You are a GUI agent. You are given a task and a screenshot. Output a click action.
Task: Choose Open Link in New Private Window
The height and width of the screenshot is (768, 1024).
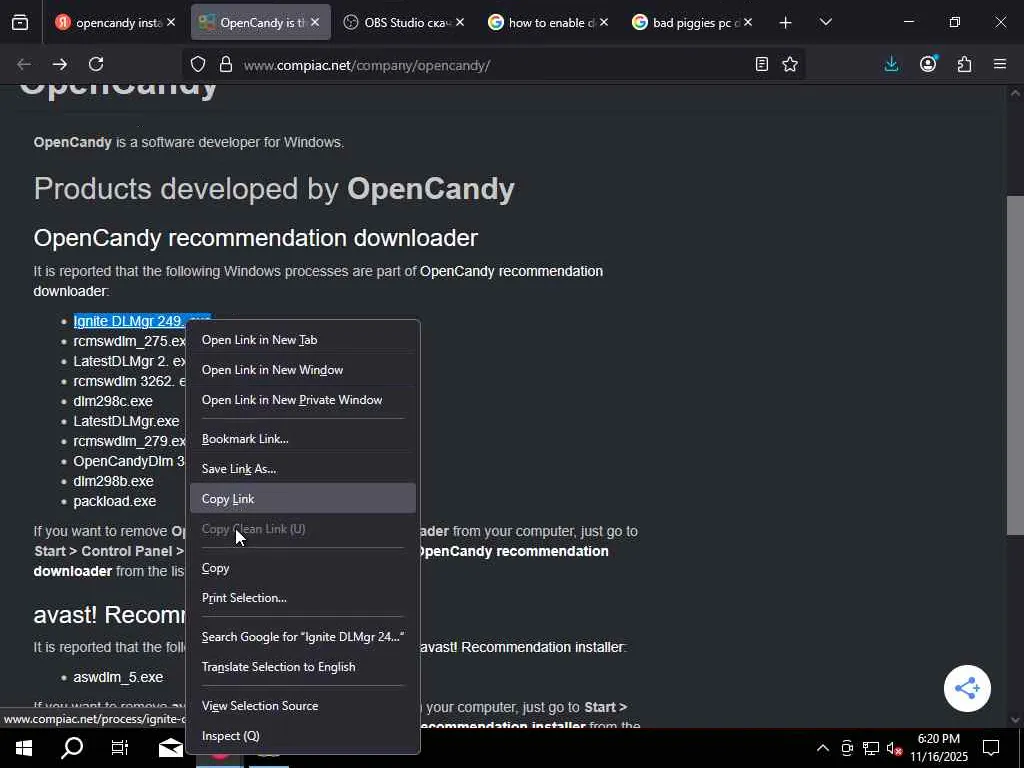(302, 400)
